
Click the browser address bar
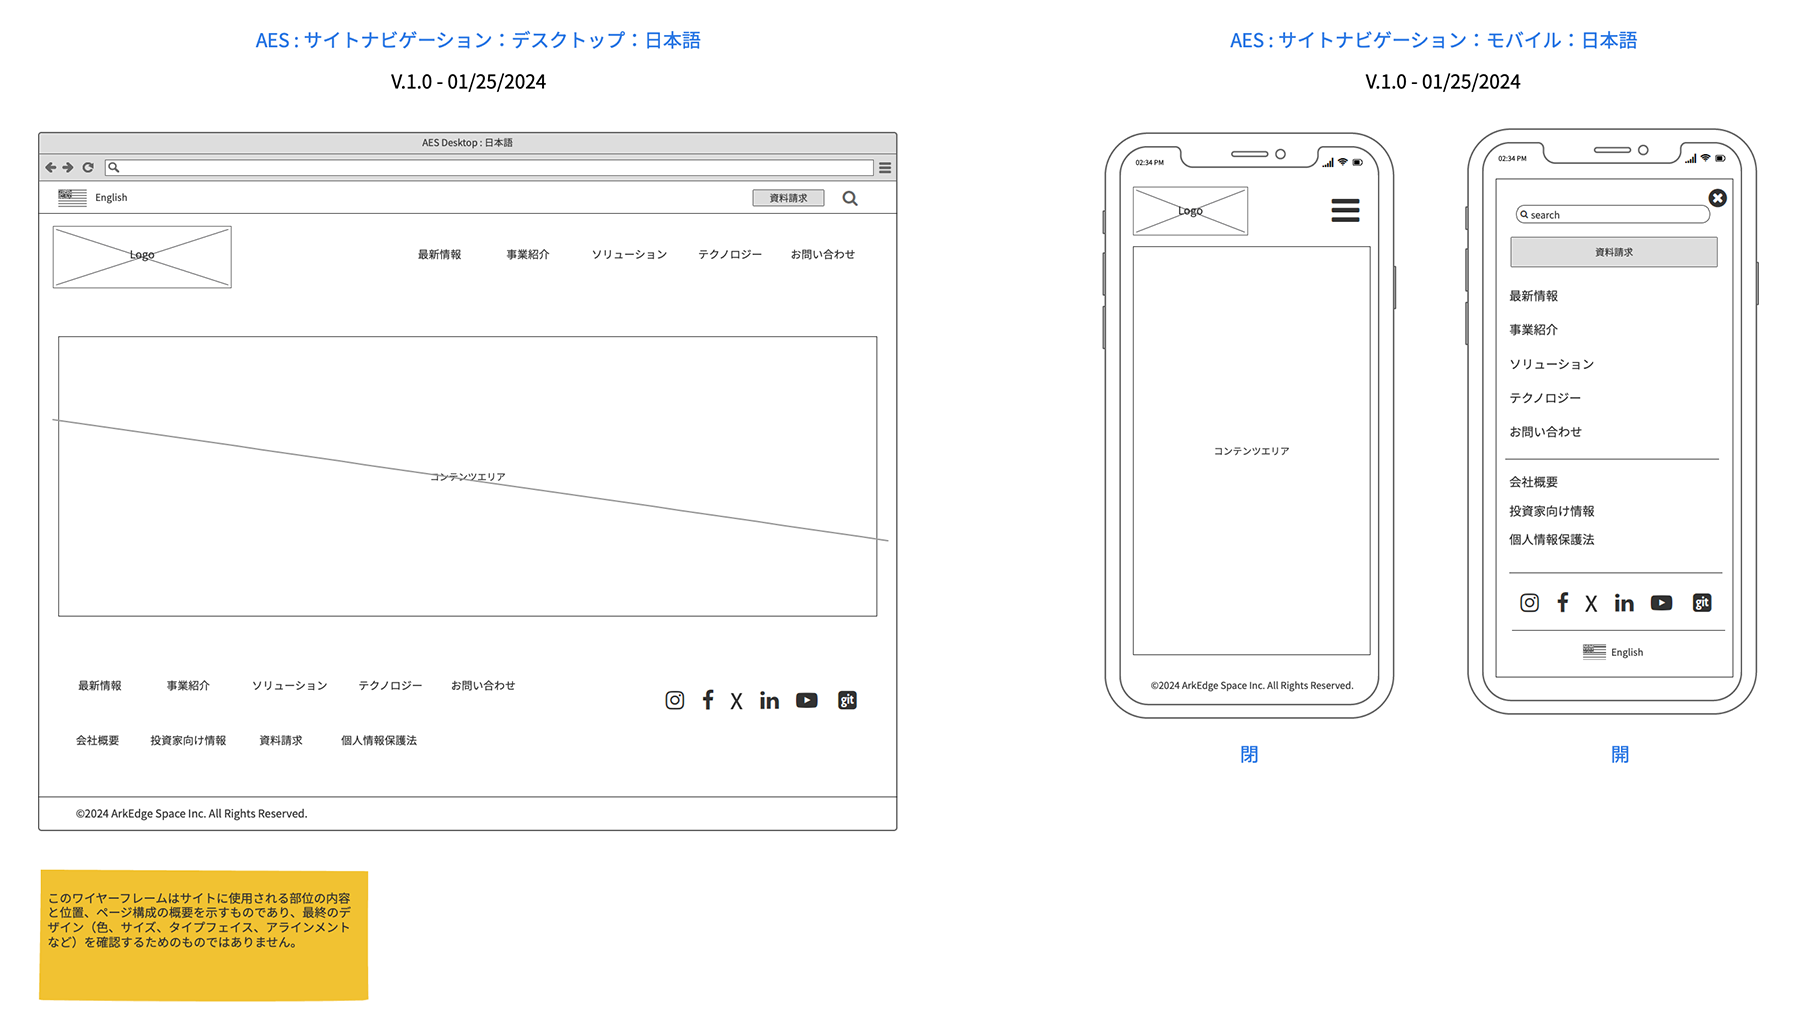(x=495, y=167)
